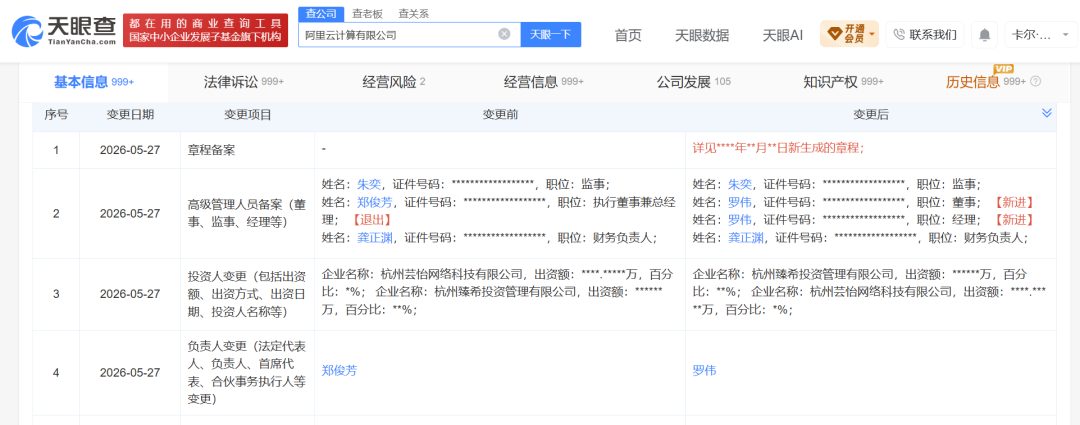1080x425 pixels.
Task: Click the 投资人变更 change item cell
Action: coord(248,294)
